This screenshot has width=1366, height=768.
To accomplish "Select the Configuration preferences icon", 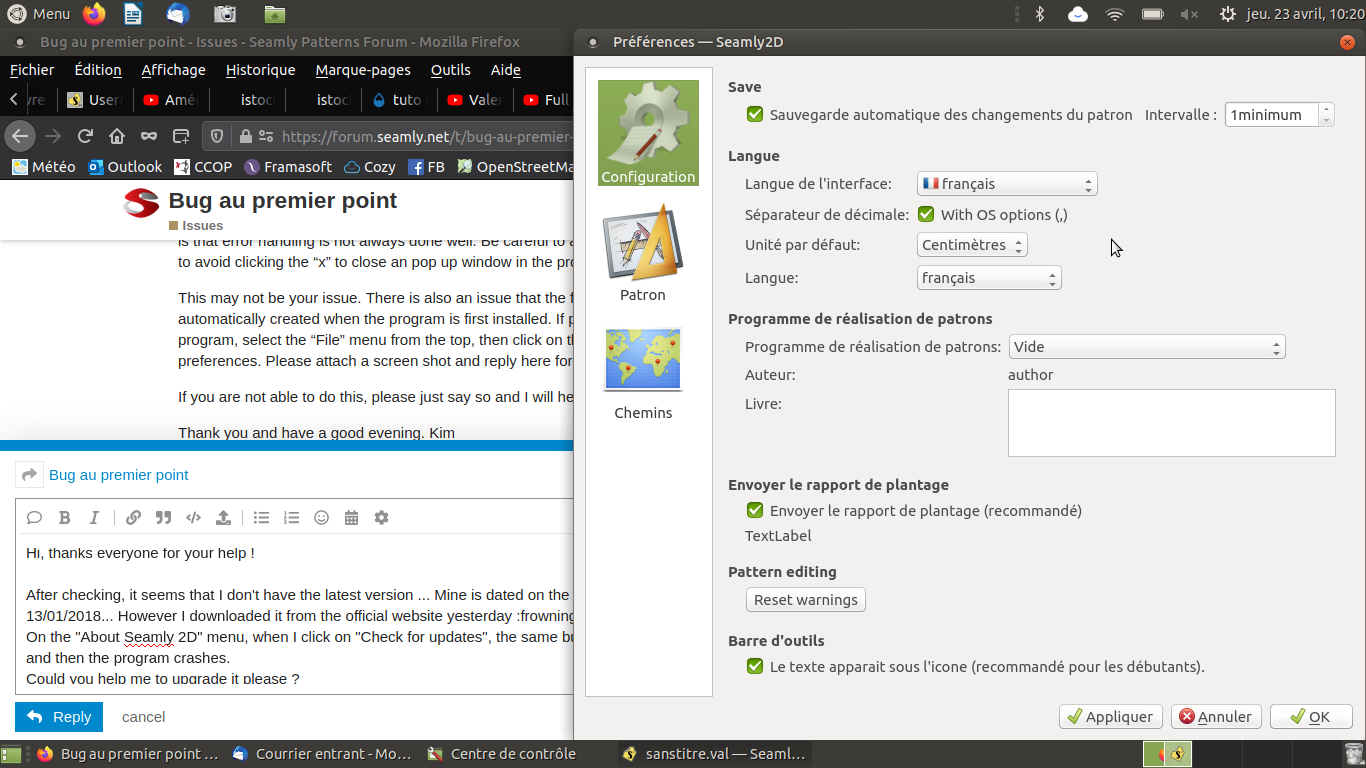I will (648, 133).
